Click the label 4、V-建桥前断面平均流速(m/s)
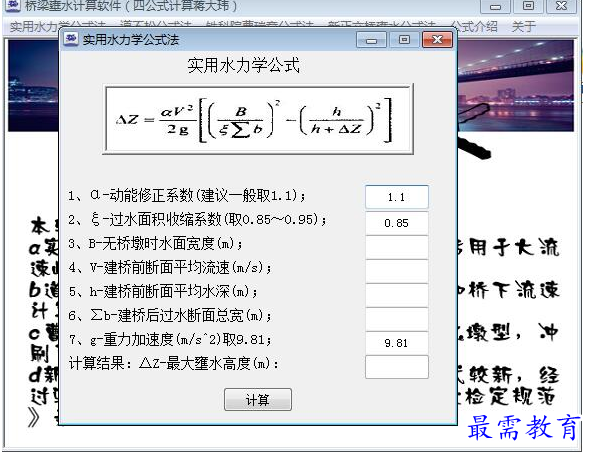The image size is (589, 459). pos(170,268)
